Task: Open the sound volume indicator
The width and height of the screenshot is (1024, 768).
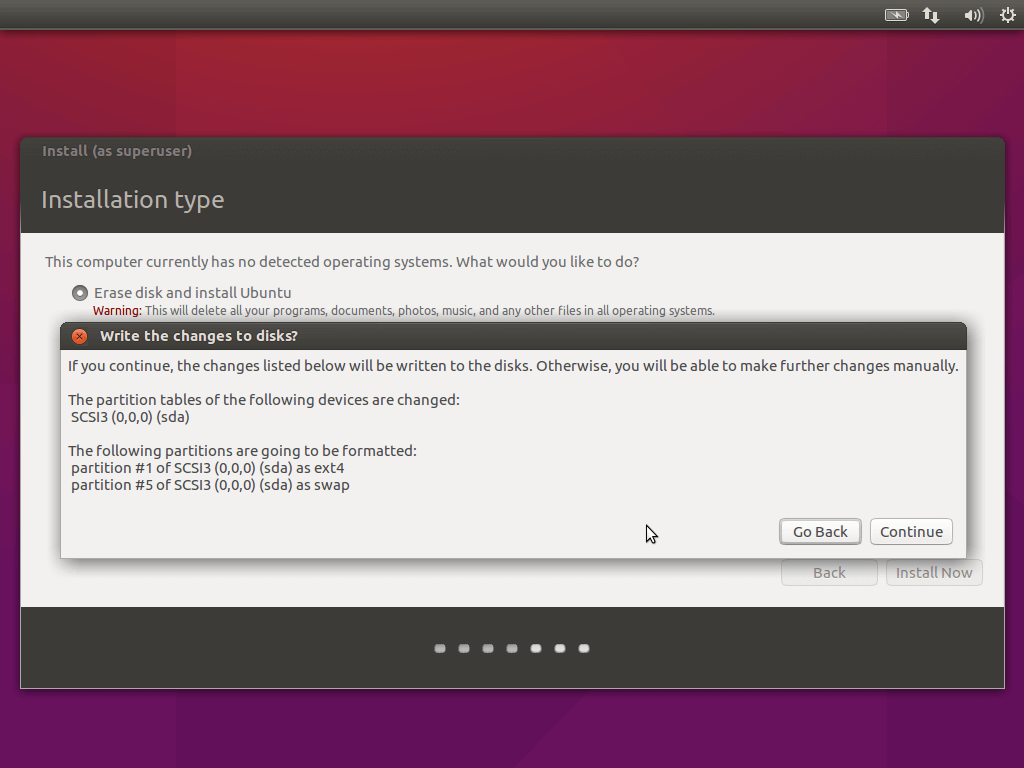Action: (x=973, y=15)
